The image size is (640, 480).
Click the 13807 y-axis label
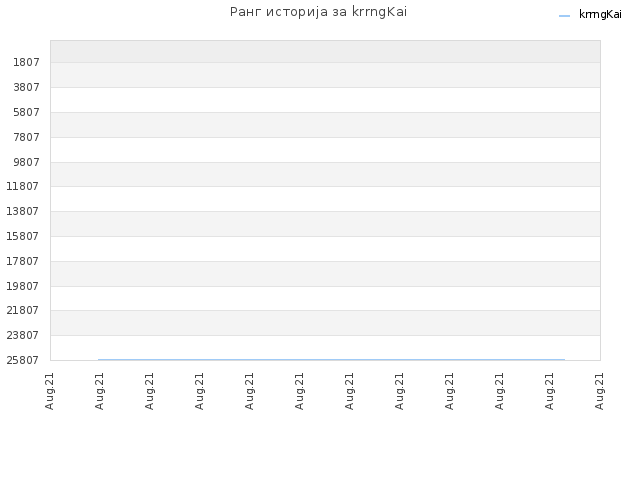coord(23,211)
